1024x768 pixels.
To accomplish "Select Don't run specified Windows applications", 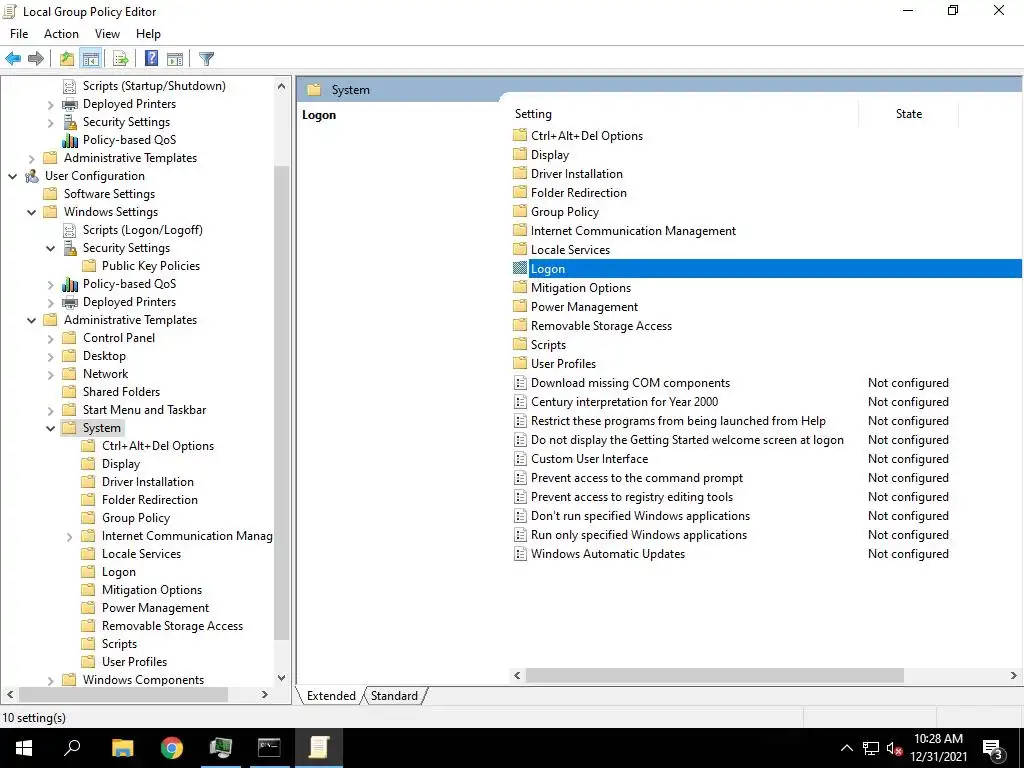I will [640, 516].
